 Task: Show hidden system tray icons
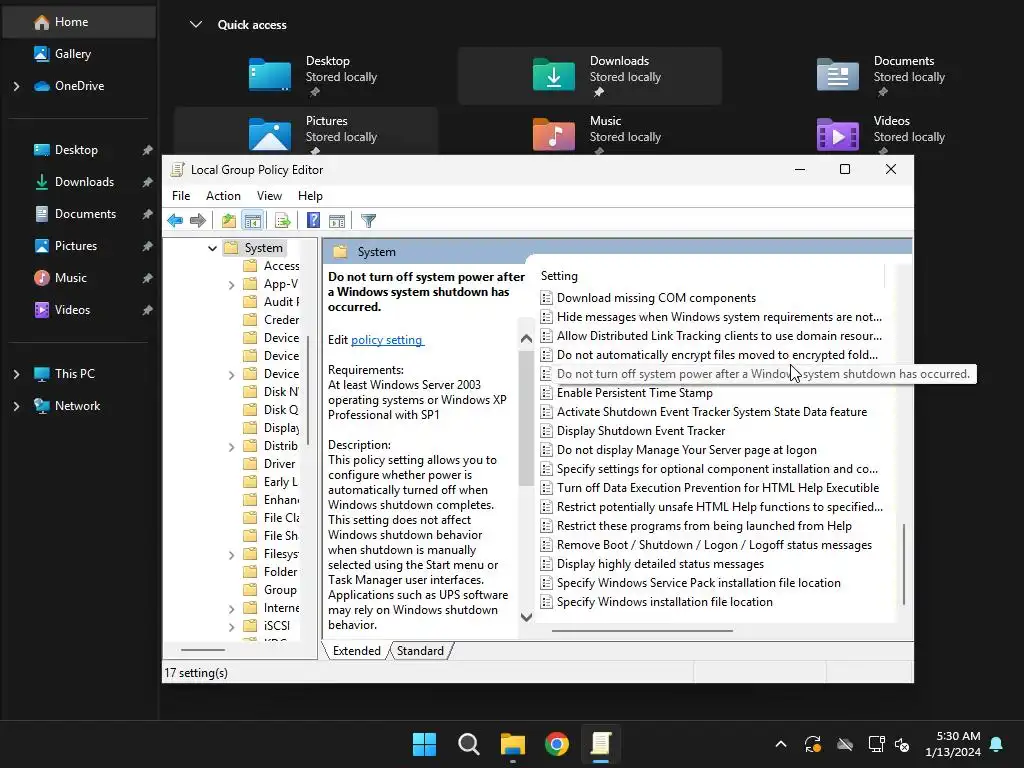click(781, 744)
